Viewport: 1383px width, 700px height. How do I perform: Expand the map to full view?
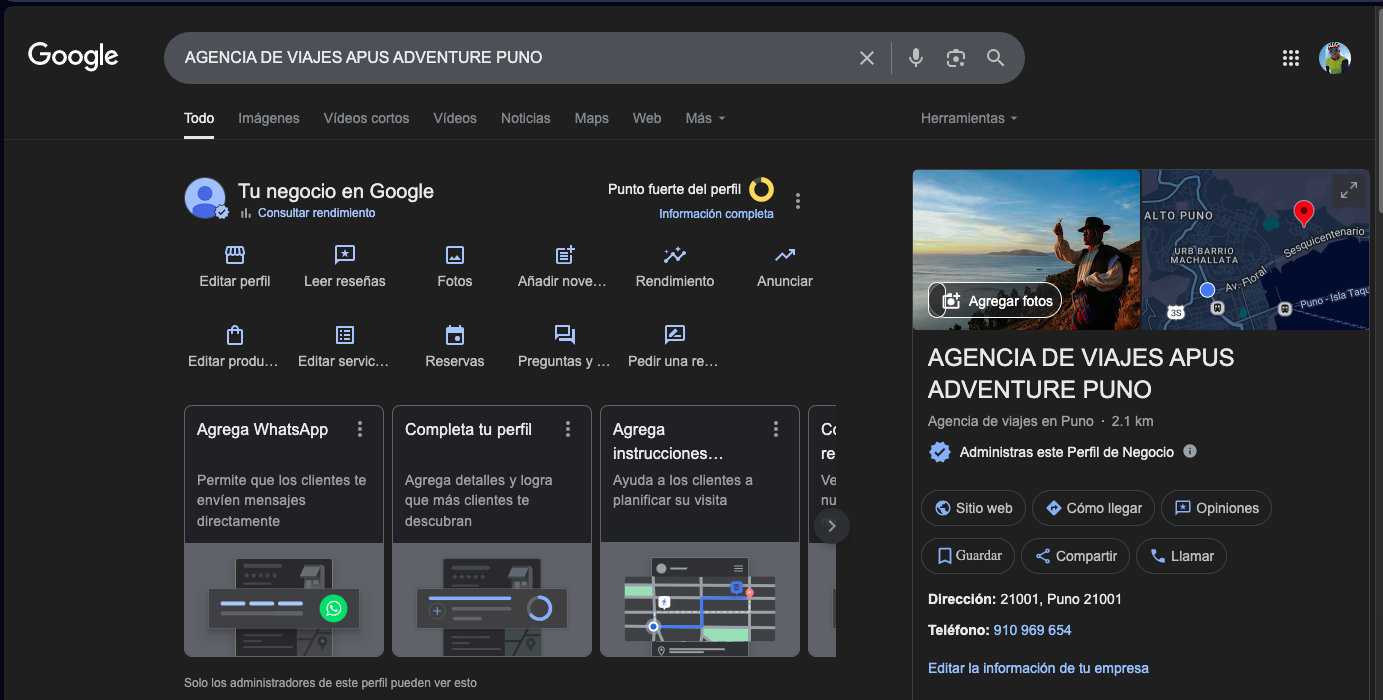click(x=1349, y=190)
